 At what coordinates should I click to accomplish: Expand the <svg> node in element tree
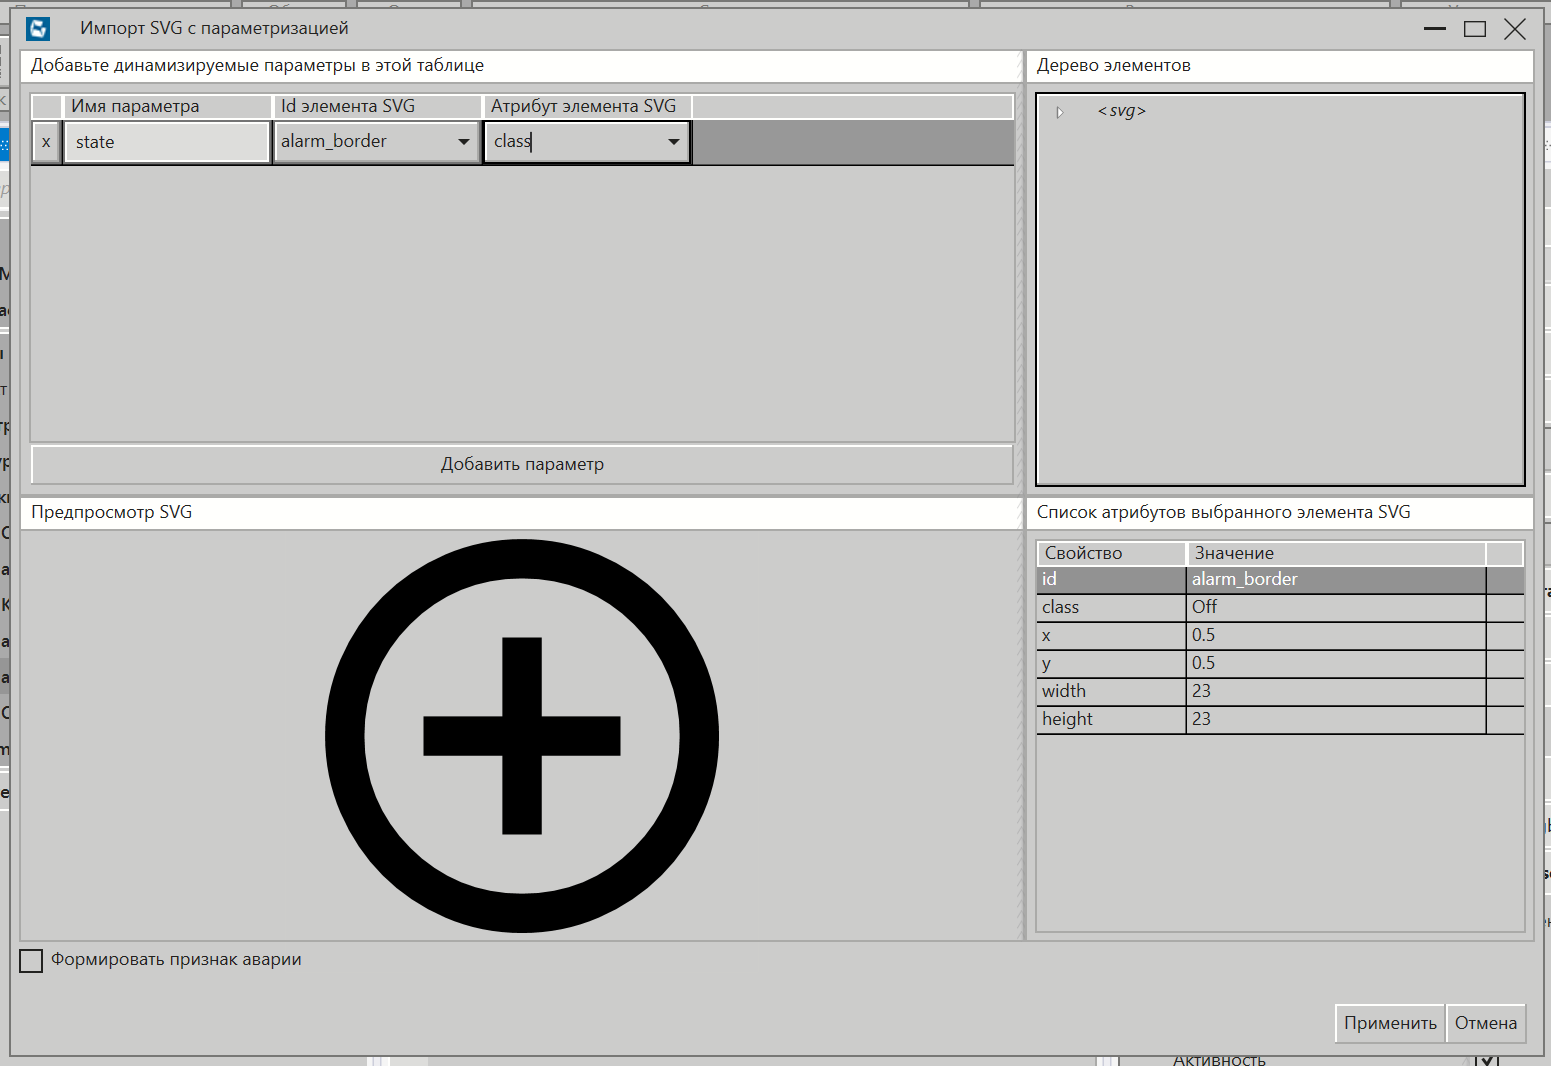click(x=1060, y=111)
